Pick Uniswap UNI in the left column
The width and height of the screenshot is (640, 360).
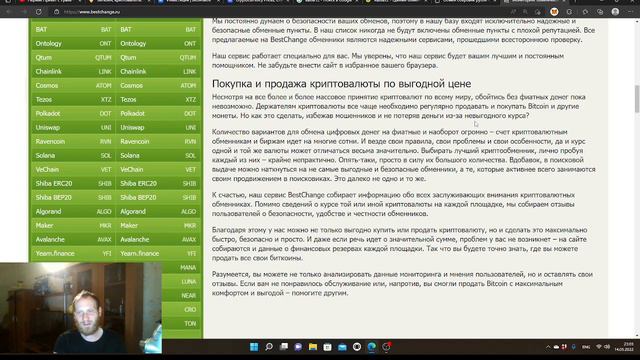tap(73, 127)
